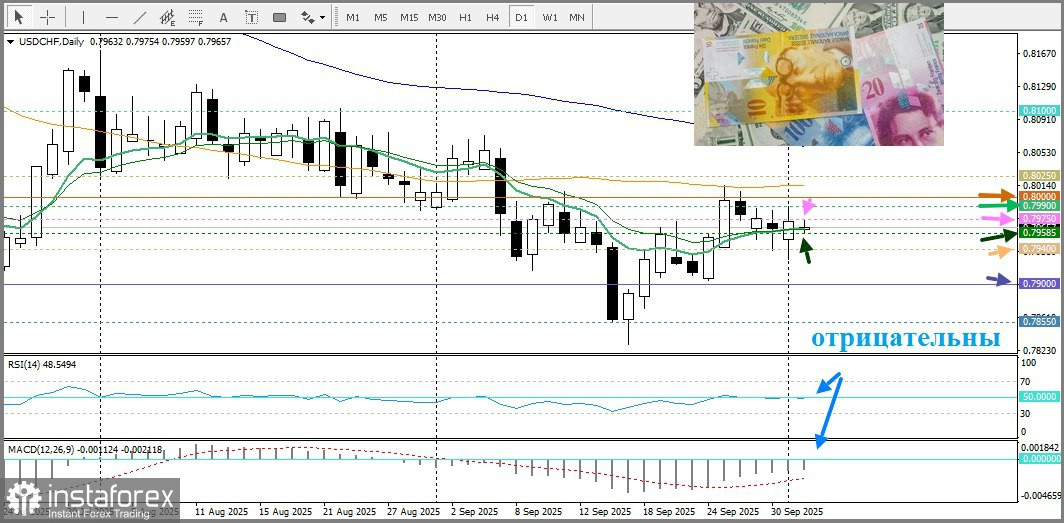1064x523 pixels.
Task: Click the RSI 50.0000 level label
Action: (x=1039, y=396)
